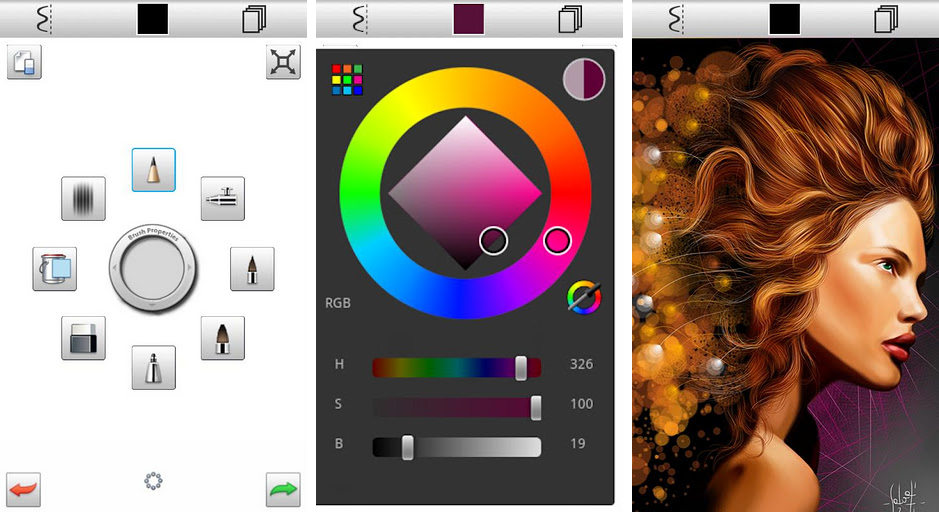The image size is (939, 512).
Task: Select the streaky texture brush
Action: click(83, 198)
